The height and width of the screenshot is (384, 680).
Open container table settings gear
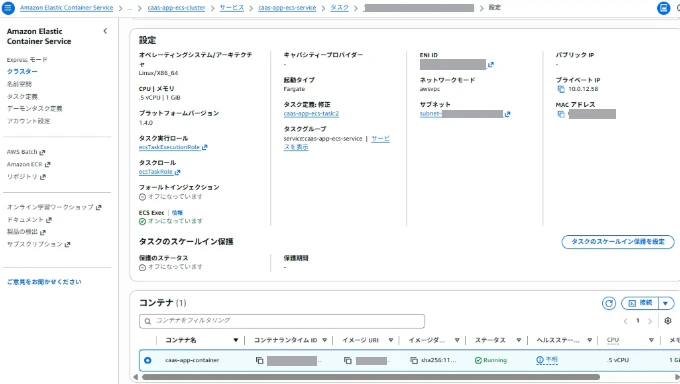[x=667, y=321]
